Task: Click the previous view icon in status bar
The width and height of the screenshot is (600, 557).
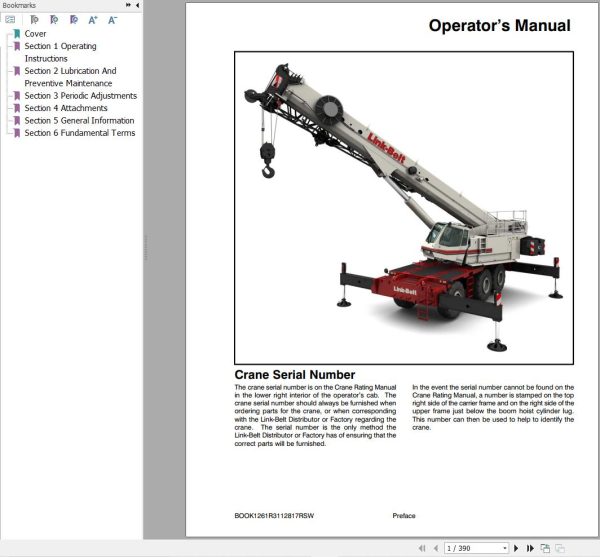Action: [545, 548]
